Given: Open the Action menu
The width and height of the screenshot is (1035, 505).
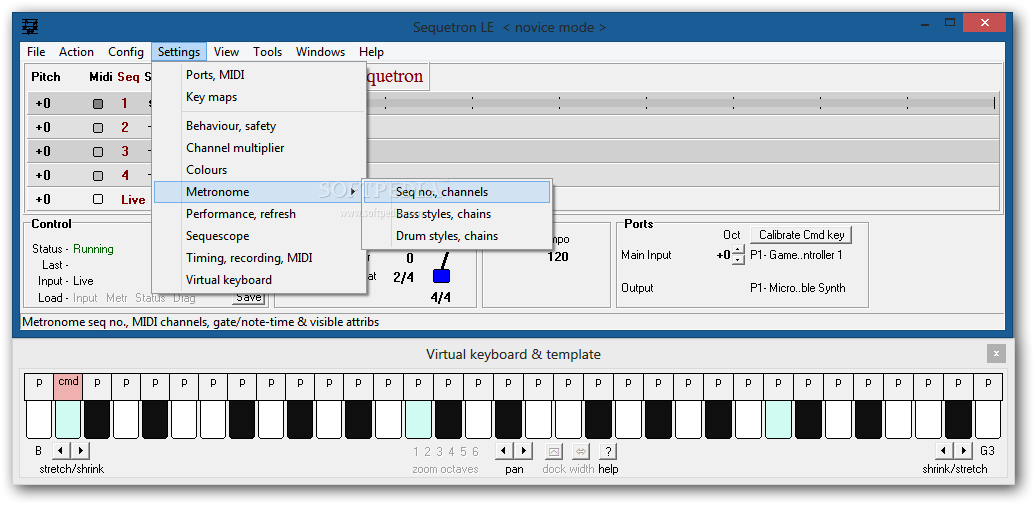Looking at the screenshot, I should [x=77, y=51].
